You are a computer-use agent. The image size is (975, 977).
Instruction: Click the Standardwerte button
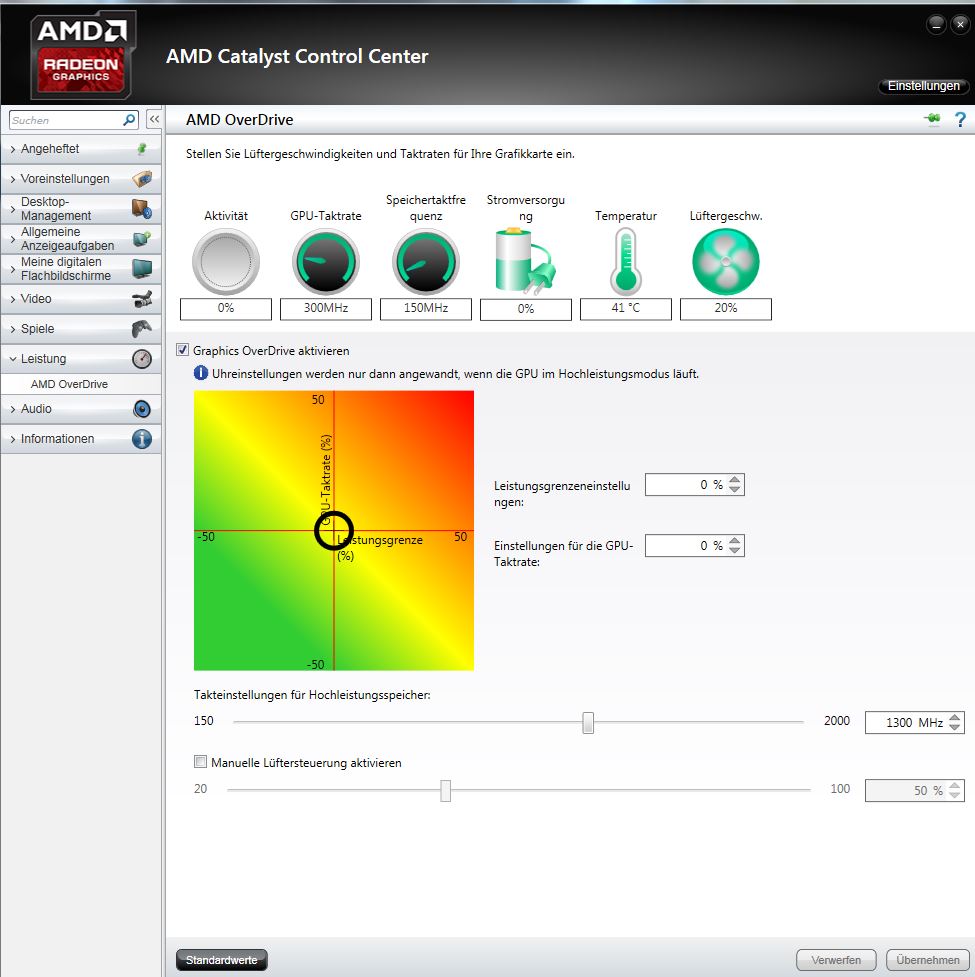(x=222, y=960)
